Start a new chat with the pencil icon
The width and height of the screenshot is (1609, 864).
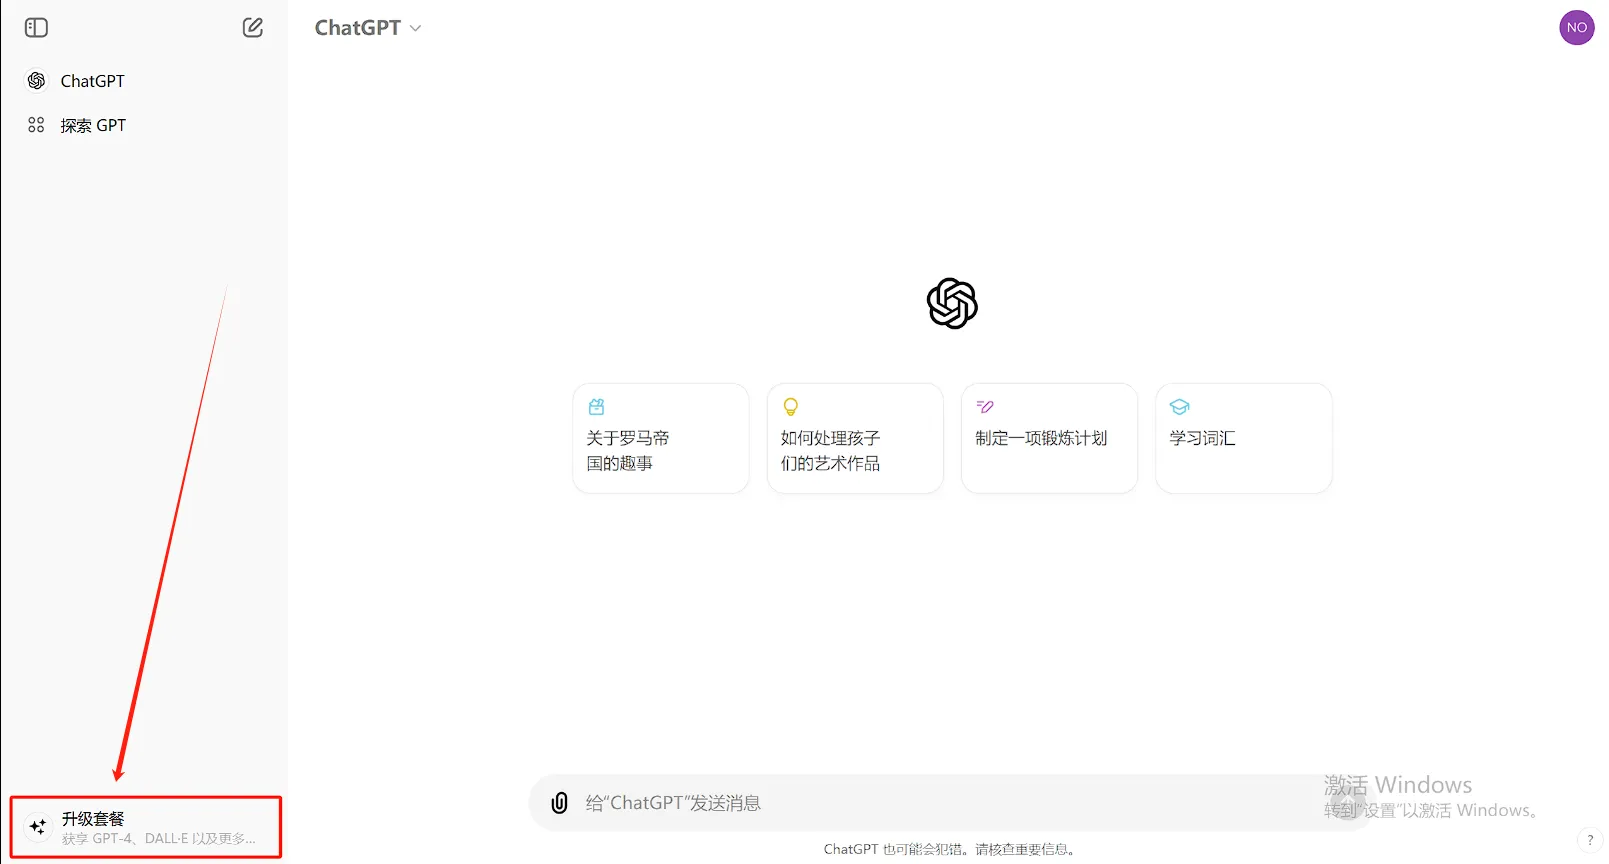click(x=253, y=28)
